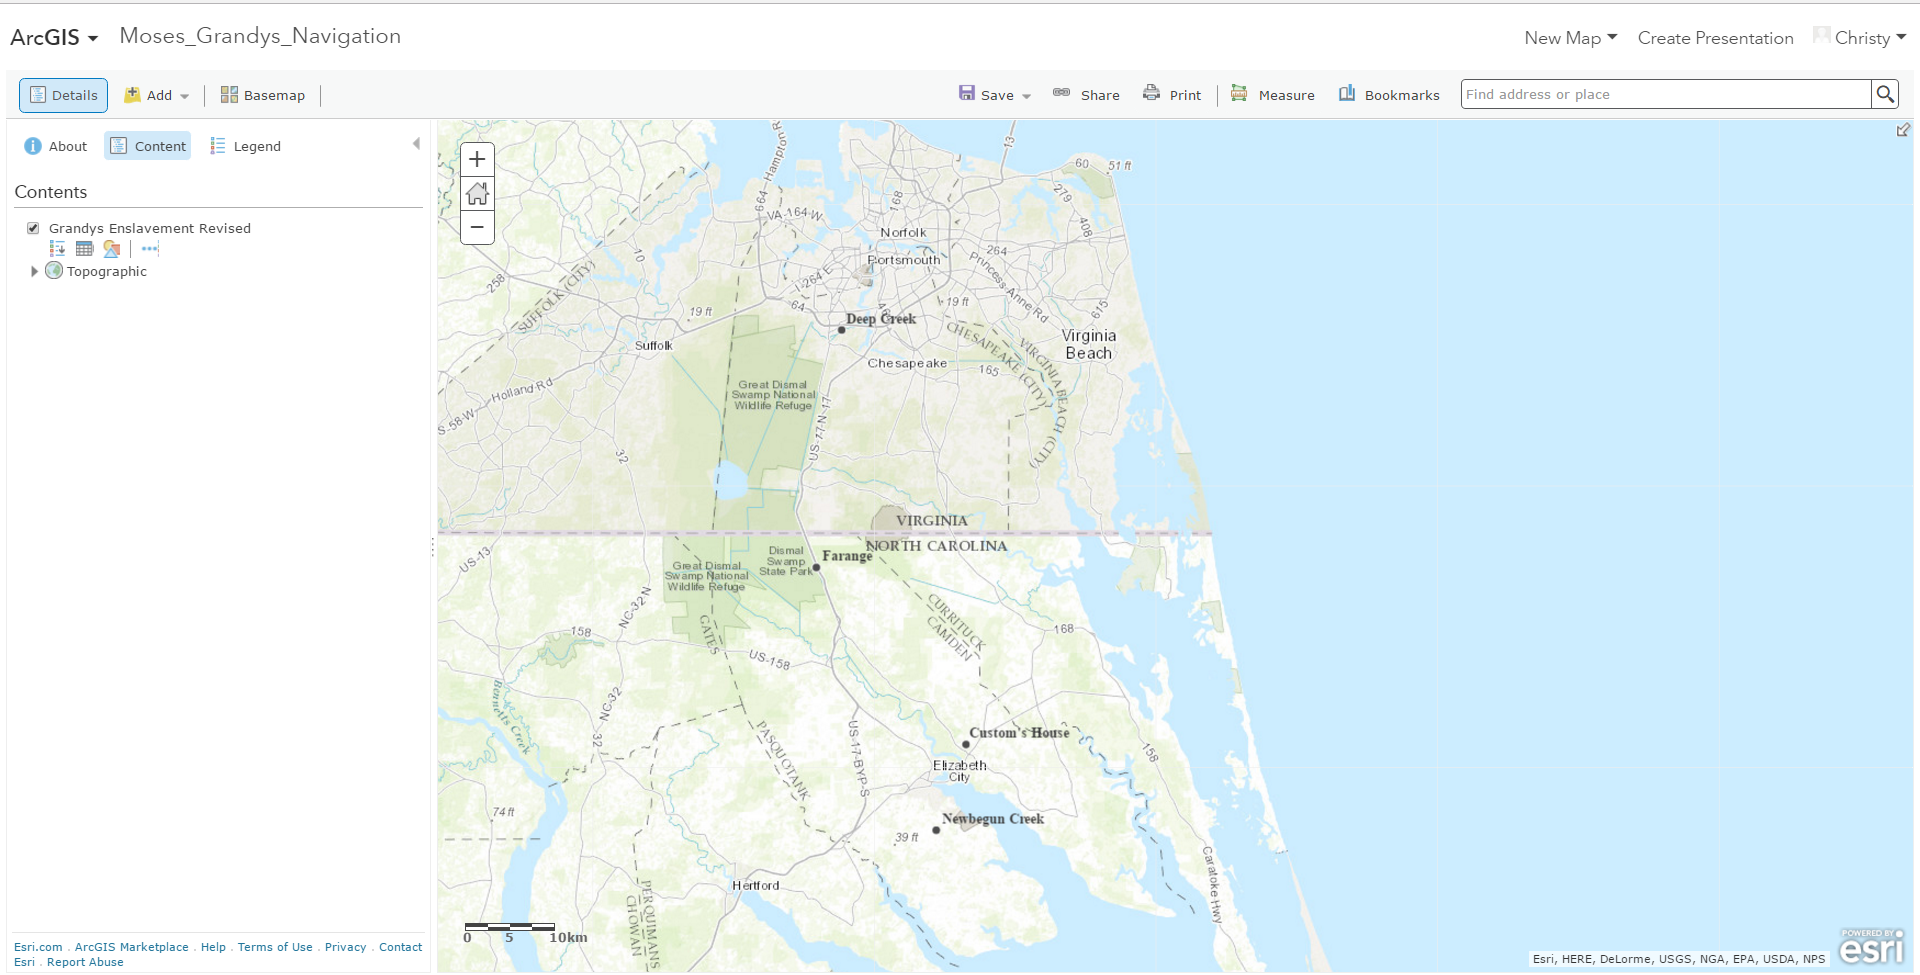Click the Create Presentation link

coord(1715,38)
